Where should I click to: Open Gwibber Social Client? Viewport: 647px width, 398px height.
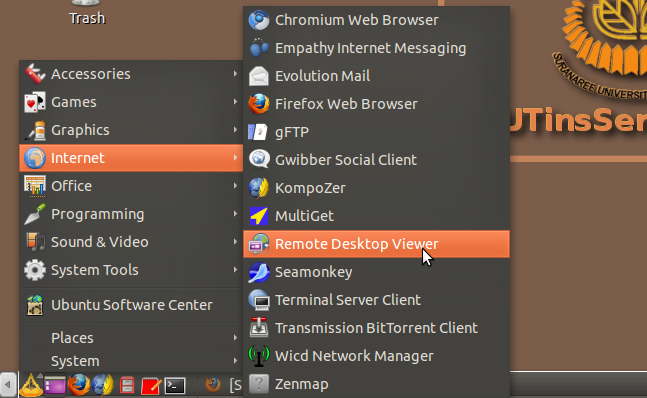click(x=376, y=160)
